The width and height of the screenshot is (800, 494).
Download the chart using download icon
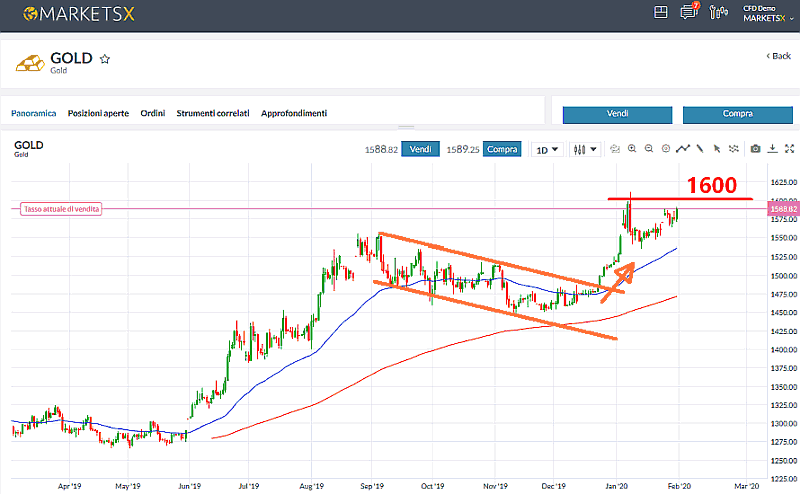[772, 149]
